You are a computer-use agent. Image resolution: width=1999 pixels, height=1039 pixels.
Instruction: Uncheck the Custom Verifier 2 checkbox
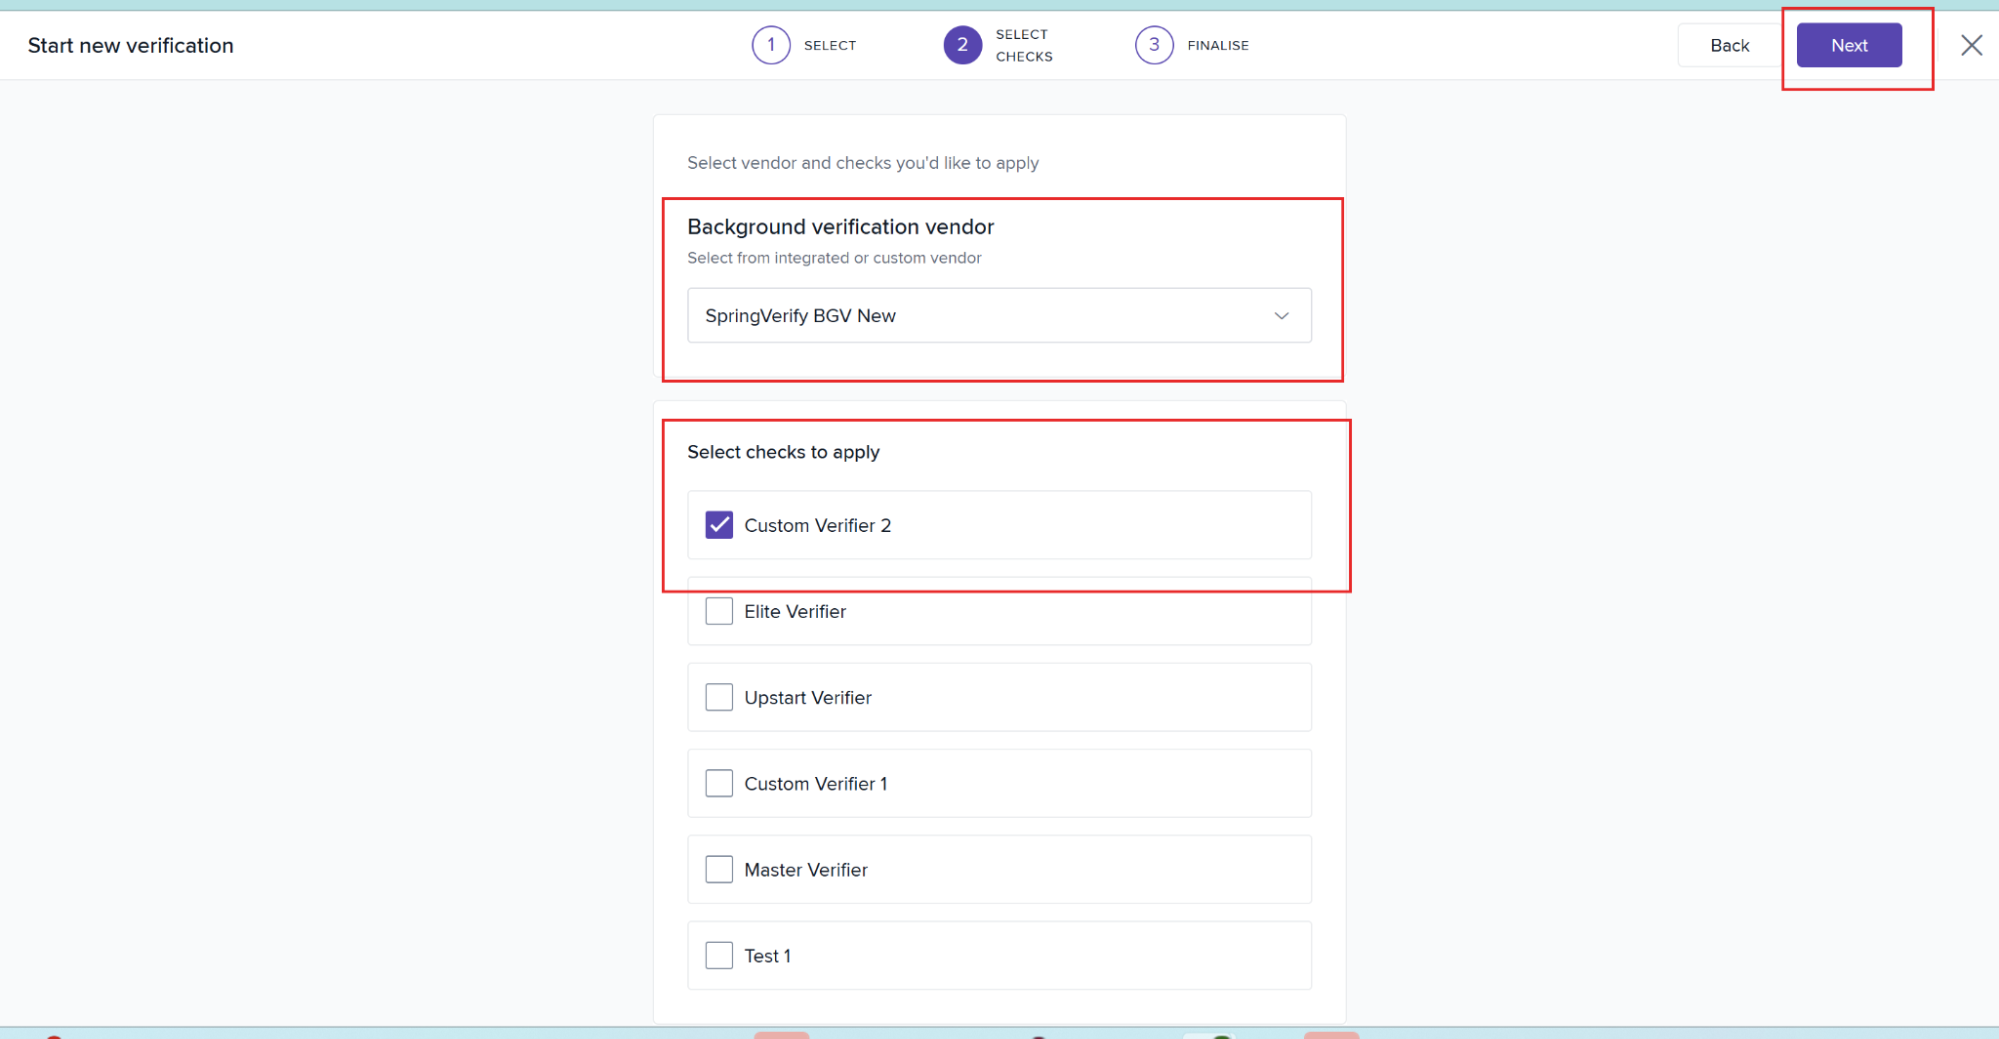click(719, 525)
